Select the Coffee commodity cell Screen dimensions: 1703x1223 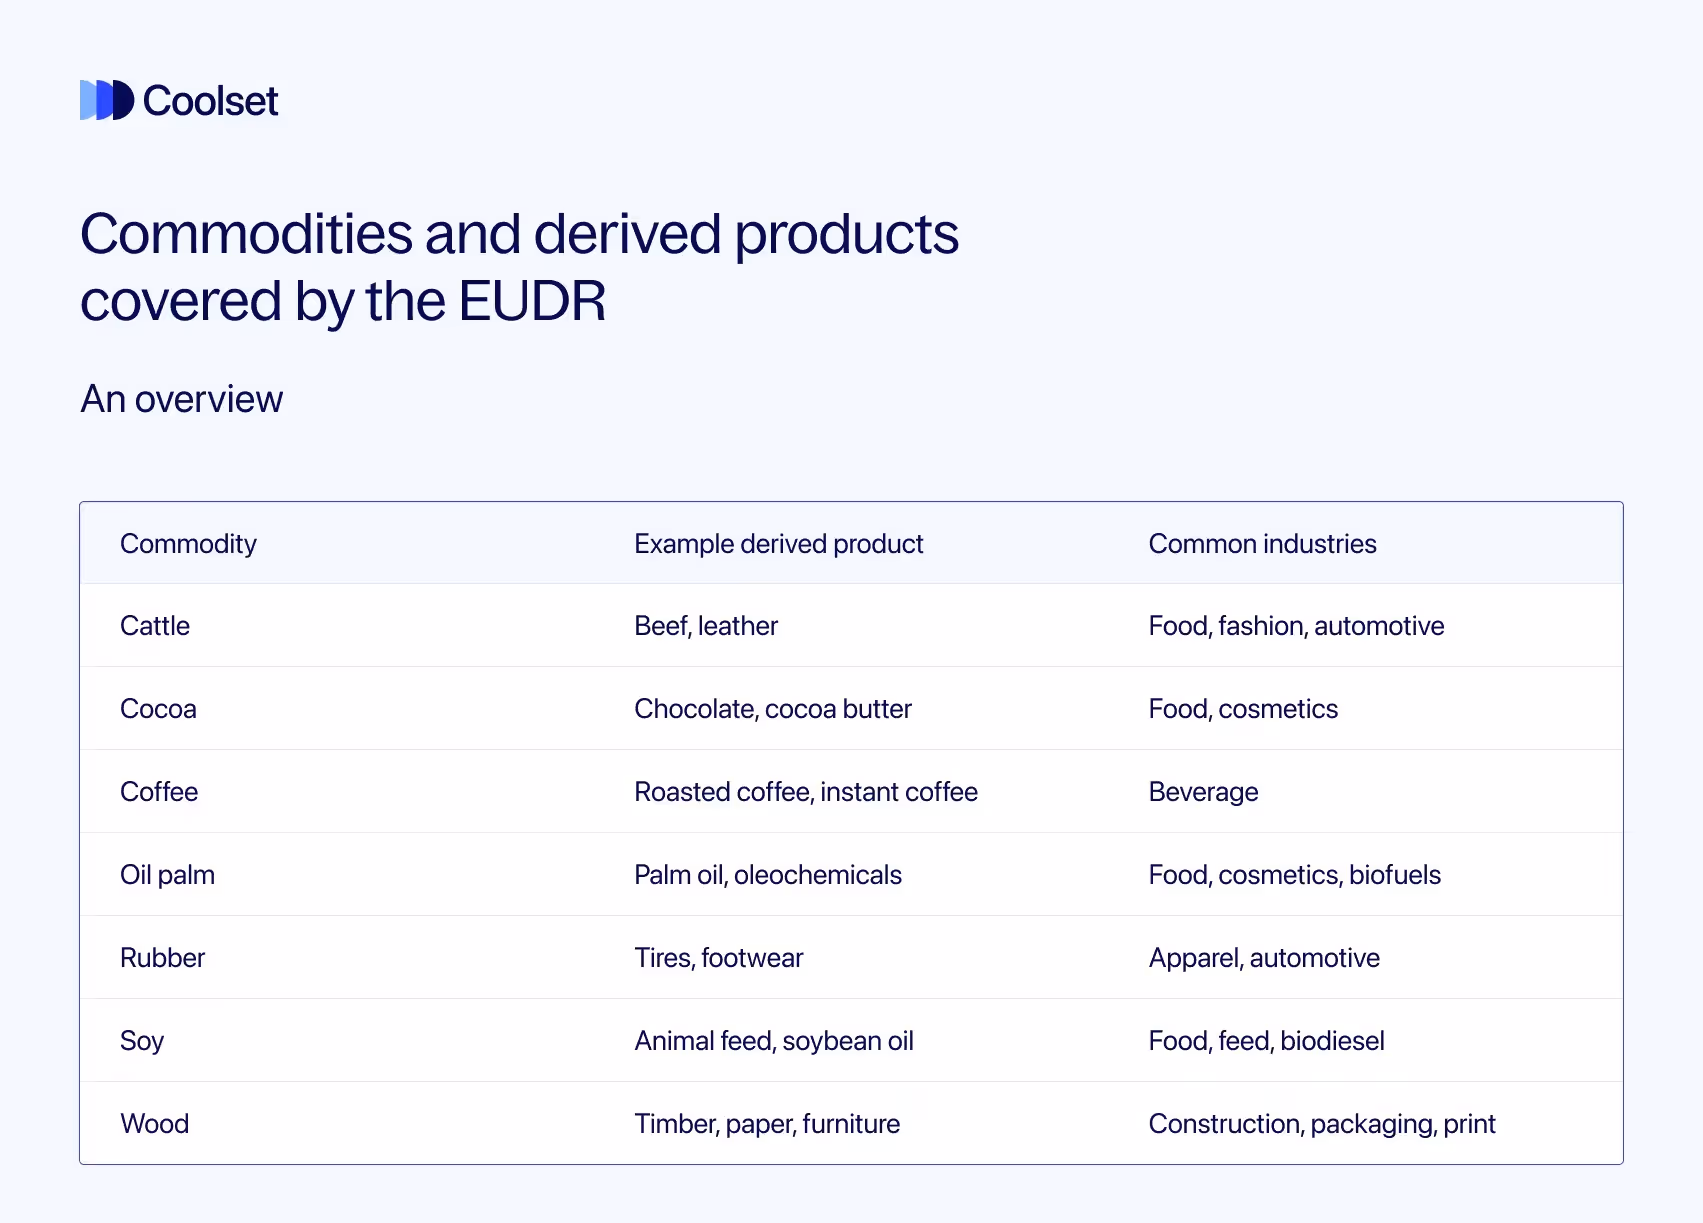pos(159,792)
